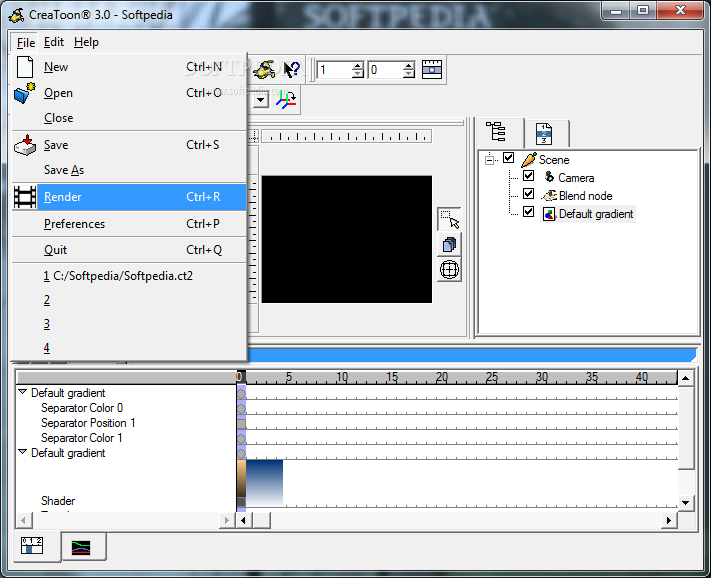Click the second frame value input field
711x578 pixels.
click(x=385, y=70)
